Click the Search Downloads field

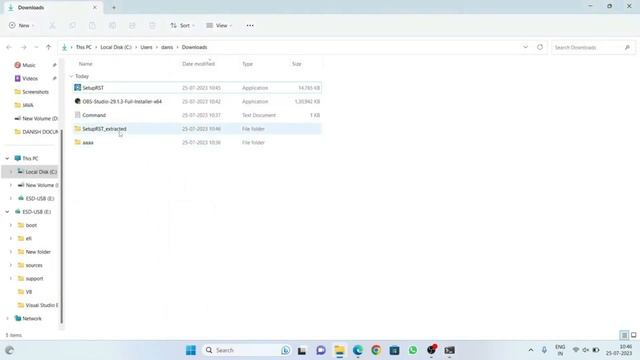click(x=593, y=48)
